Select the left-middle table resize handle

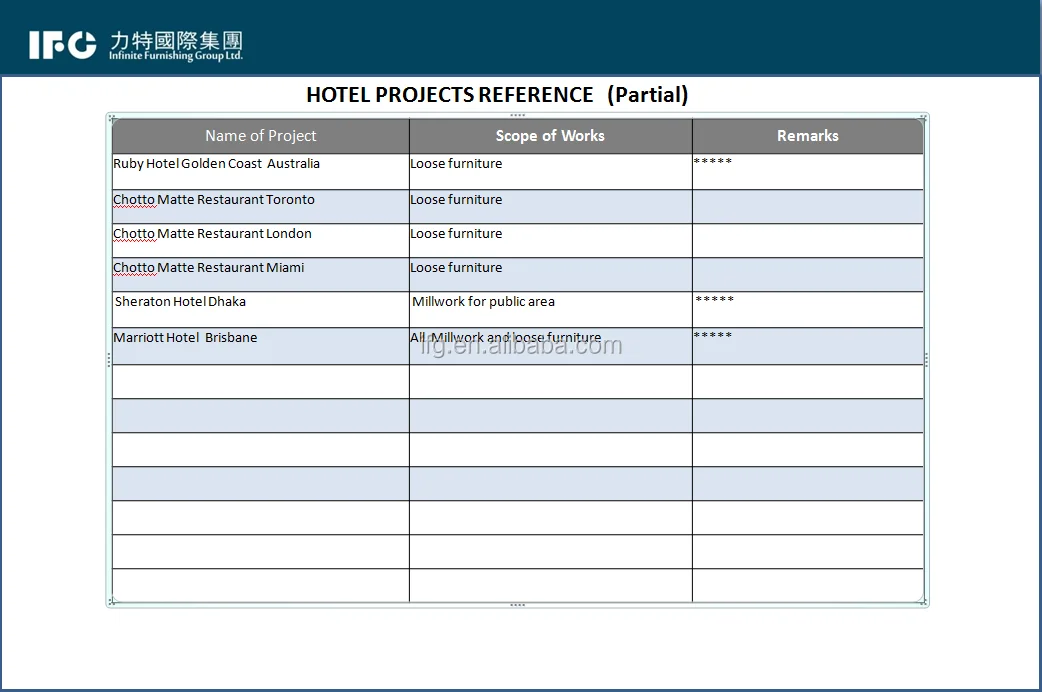pyautogui.click(x=109, y=360)
